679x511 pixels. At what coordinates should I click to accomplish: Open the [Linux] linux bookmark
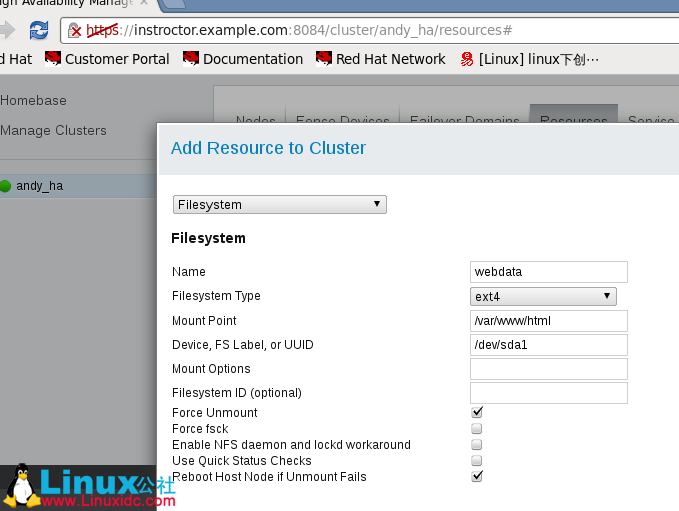[x=529, y=59]
